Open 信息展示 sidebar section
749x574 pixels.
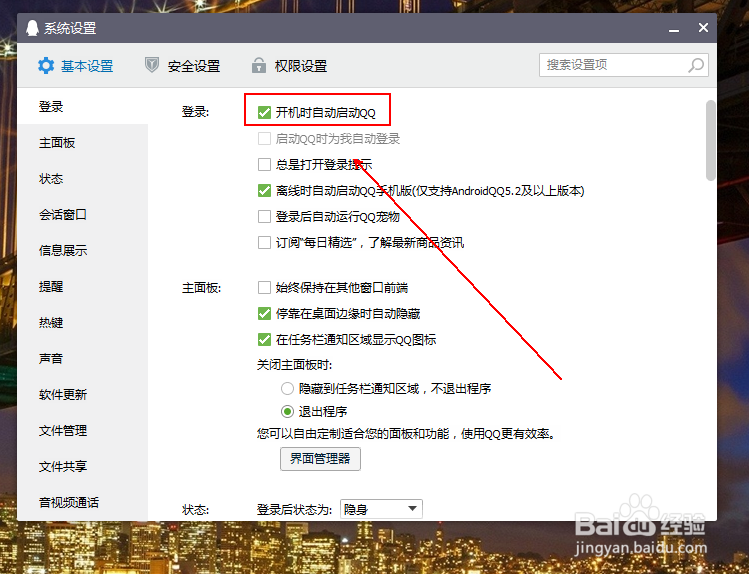[82, 250]
